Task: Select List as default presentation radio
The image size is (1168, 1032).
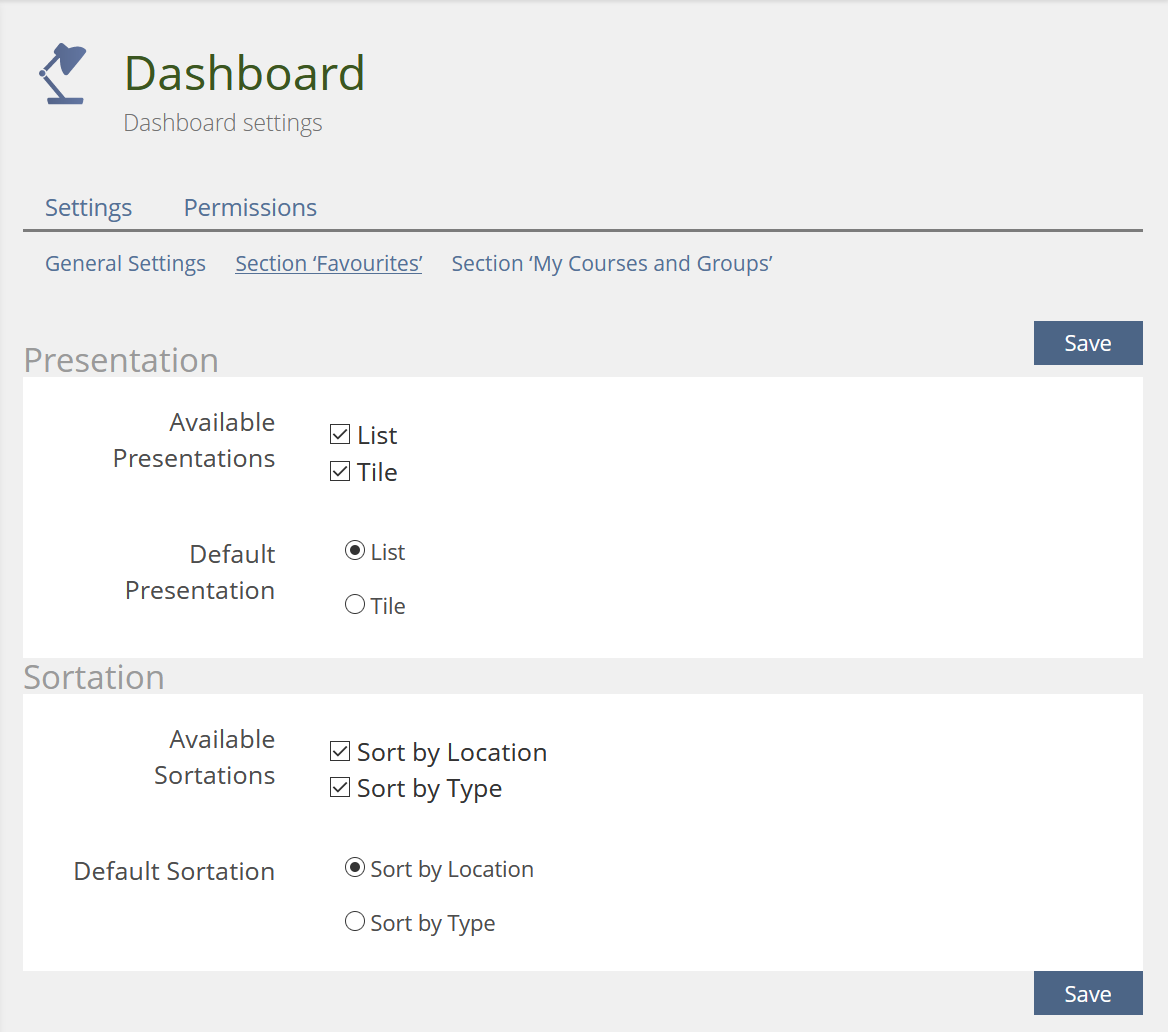Action: click(x=354, y=551)
